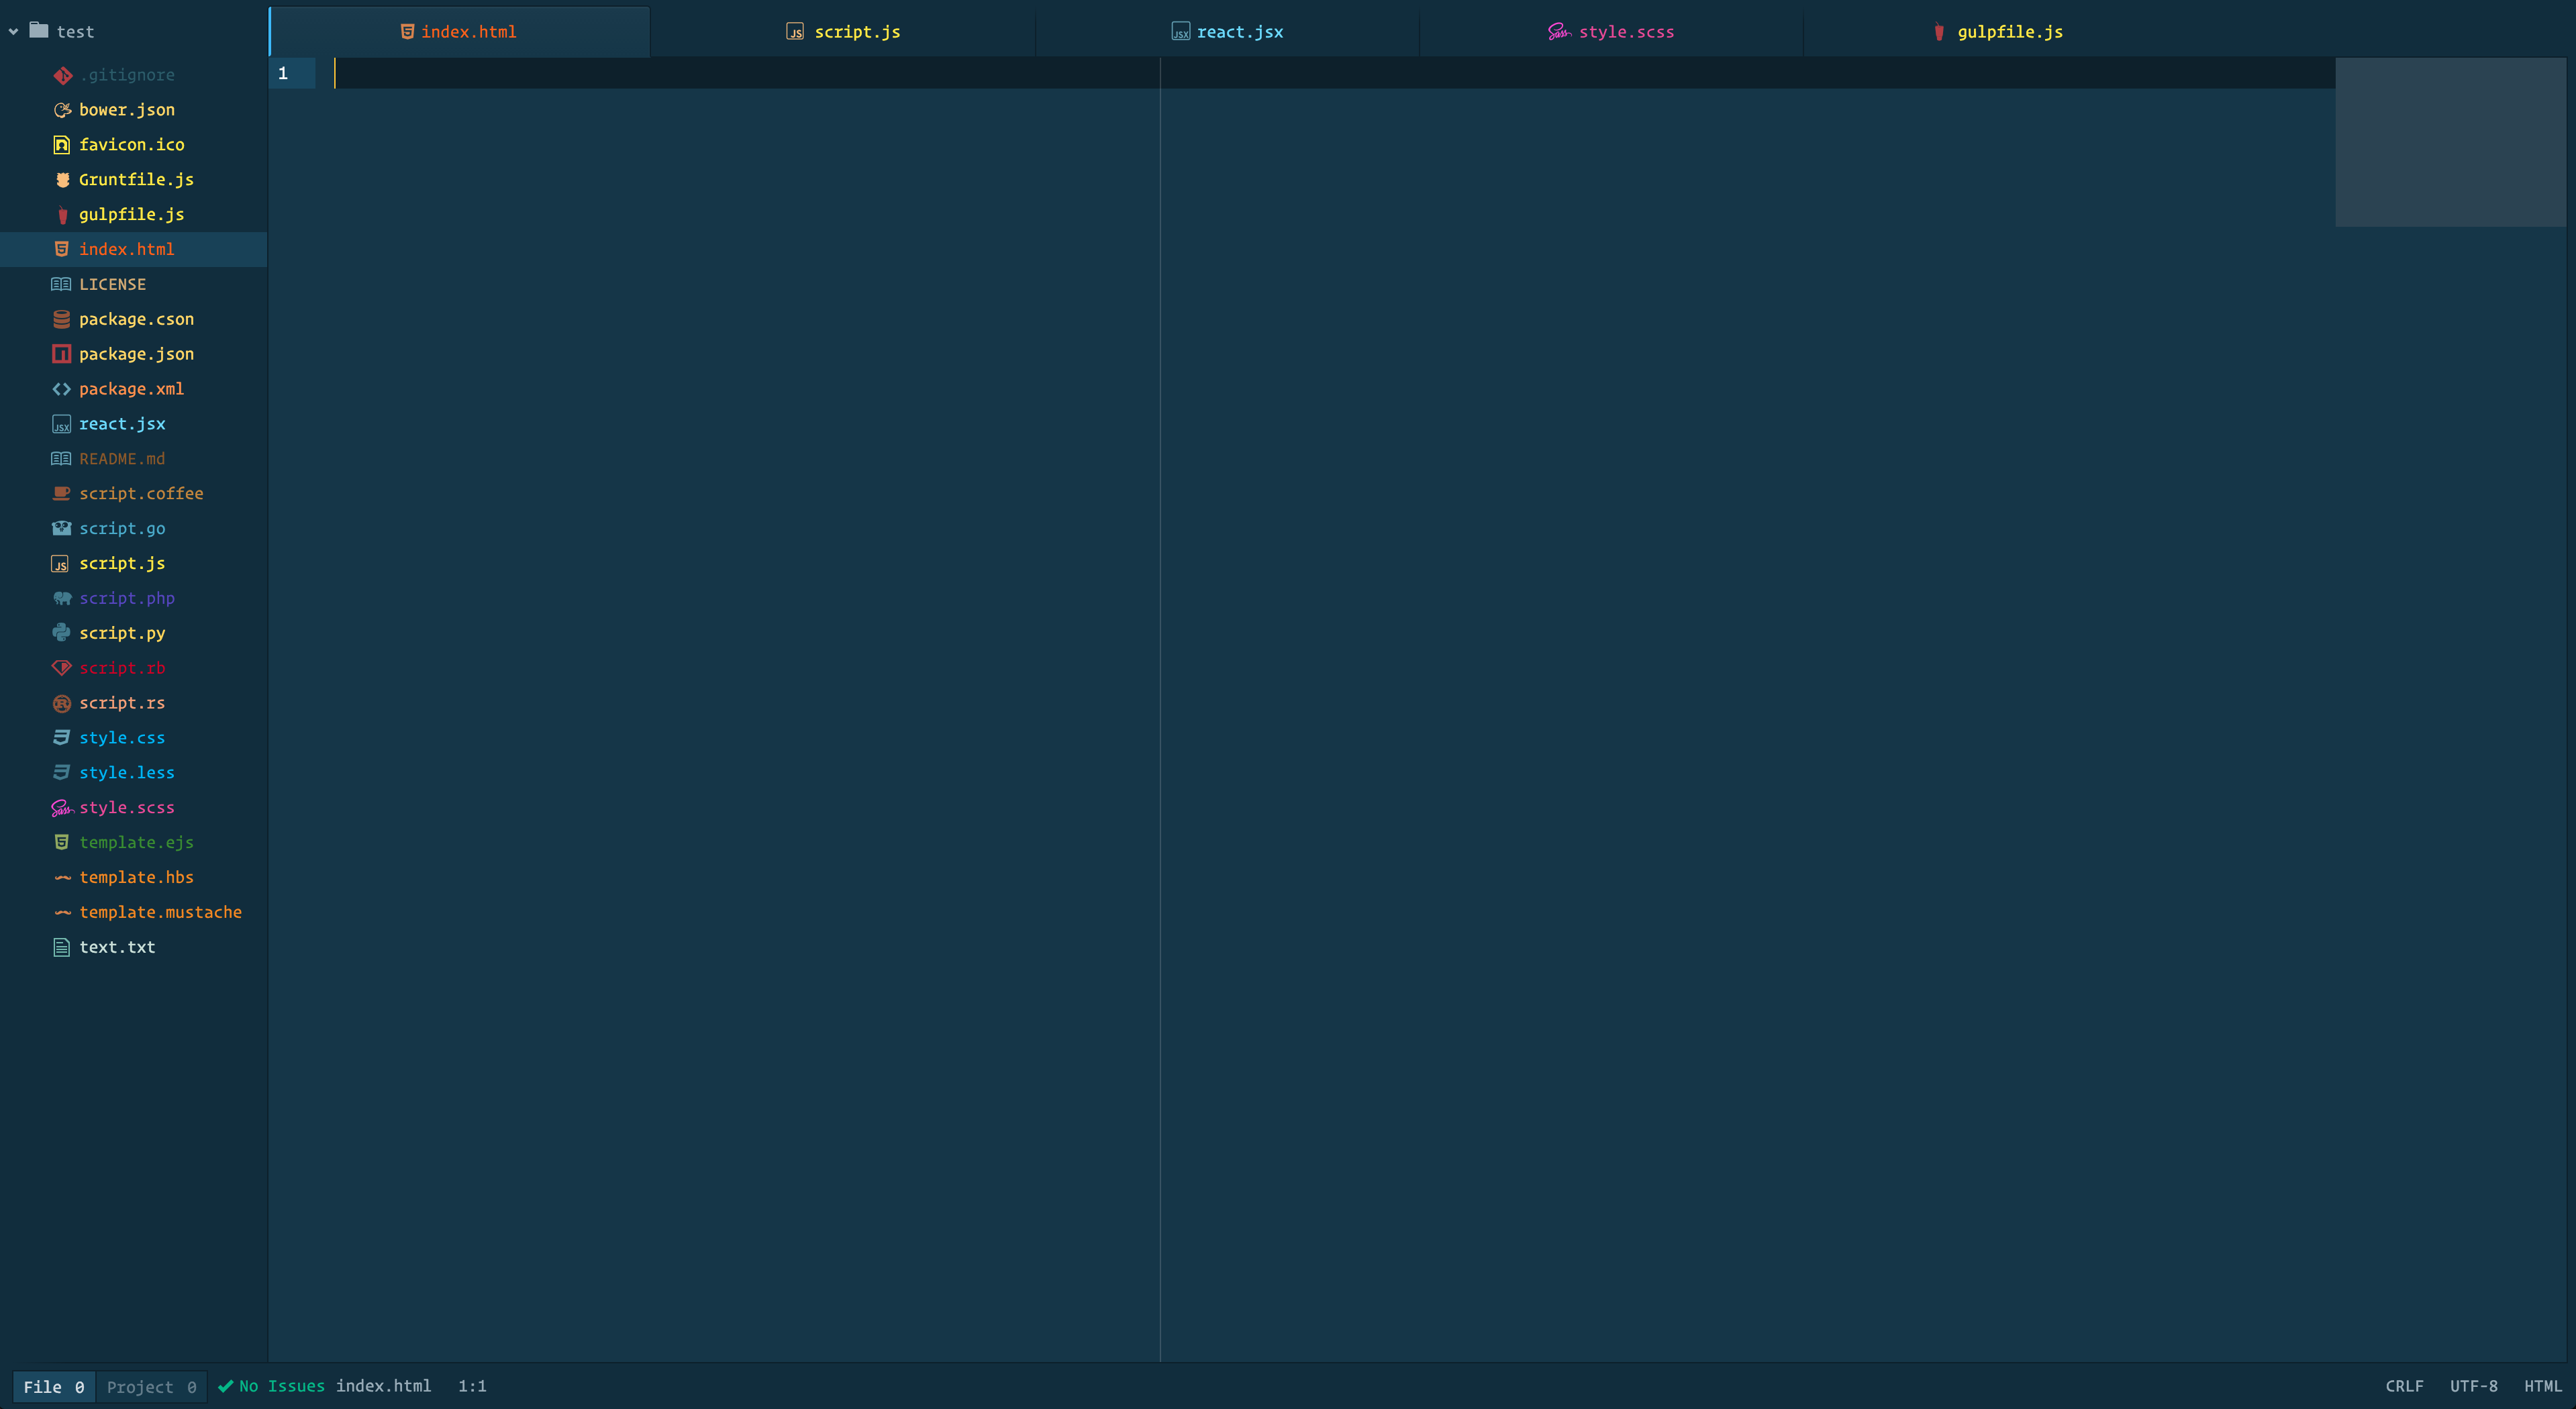
Task: Click the Gulp icon beside gulpfile.js
Action: click(62, 214)
